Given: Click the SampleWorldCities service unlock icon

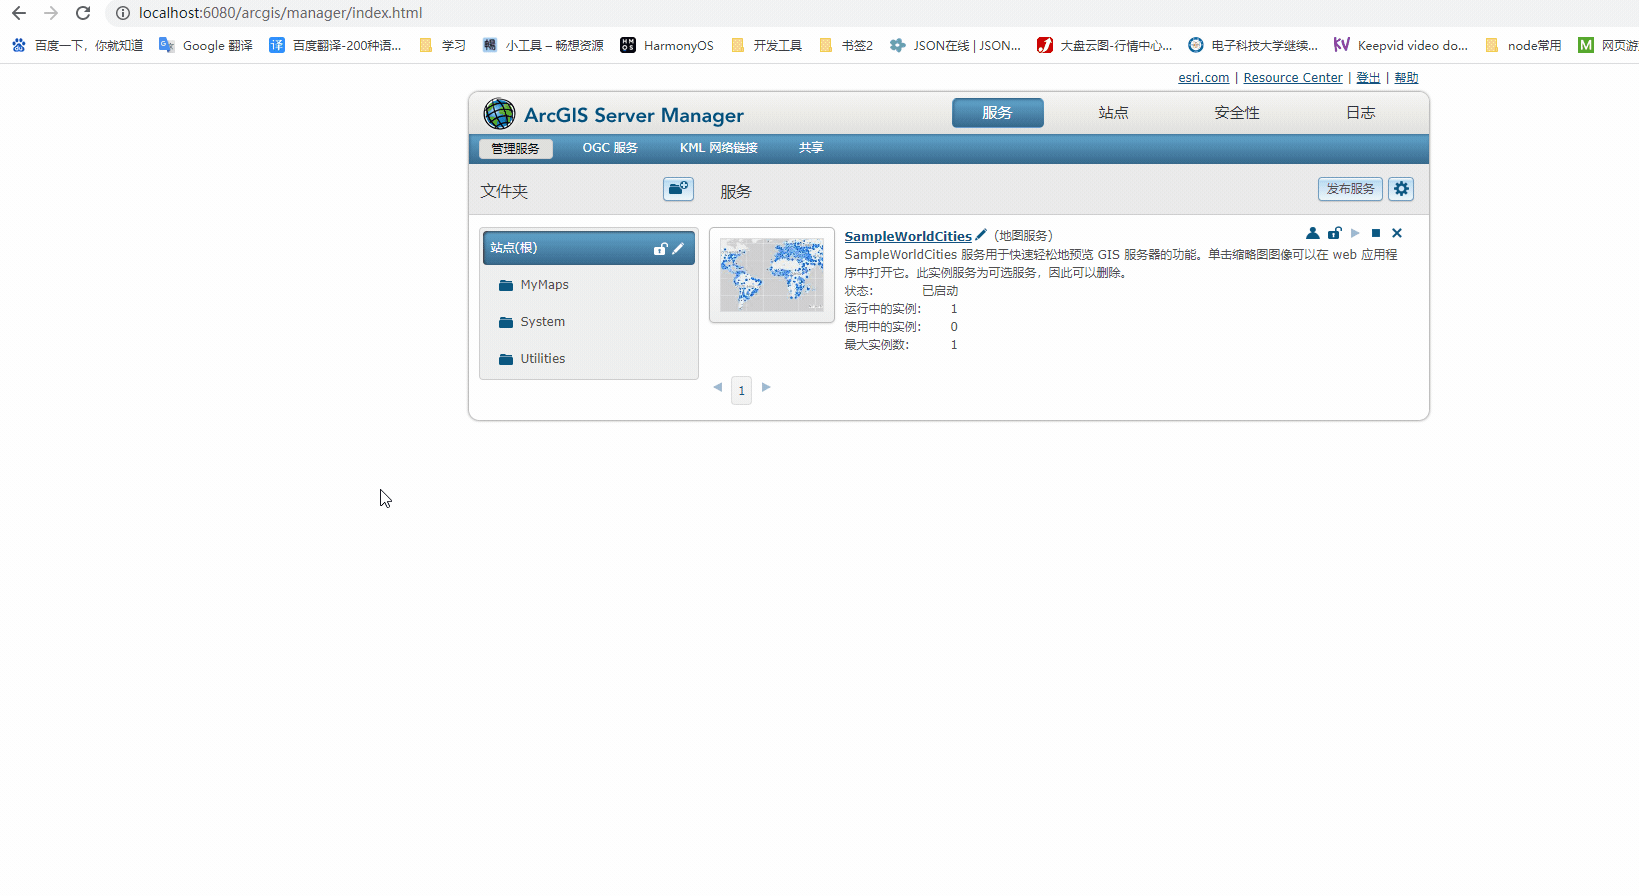Looking at the screenshot, I should [x=1334, y=233].
